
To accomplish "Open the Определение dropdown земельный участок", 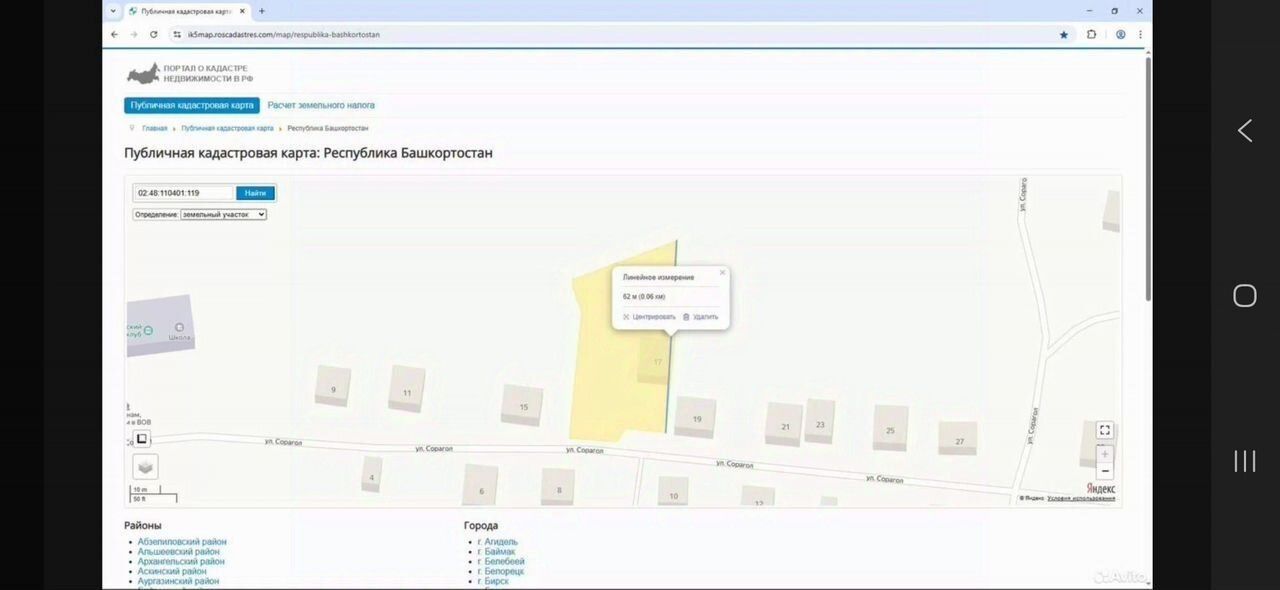I will click(223, 214).
